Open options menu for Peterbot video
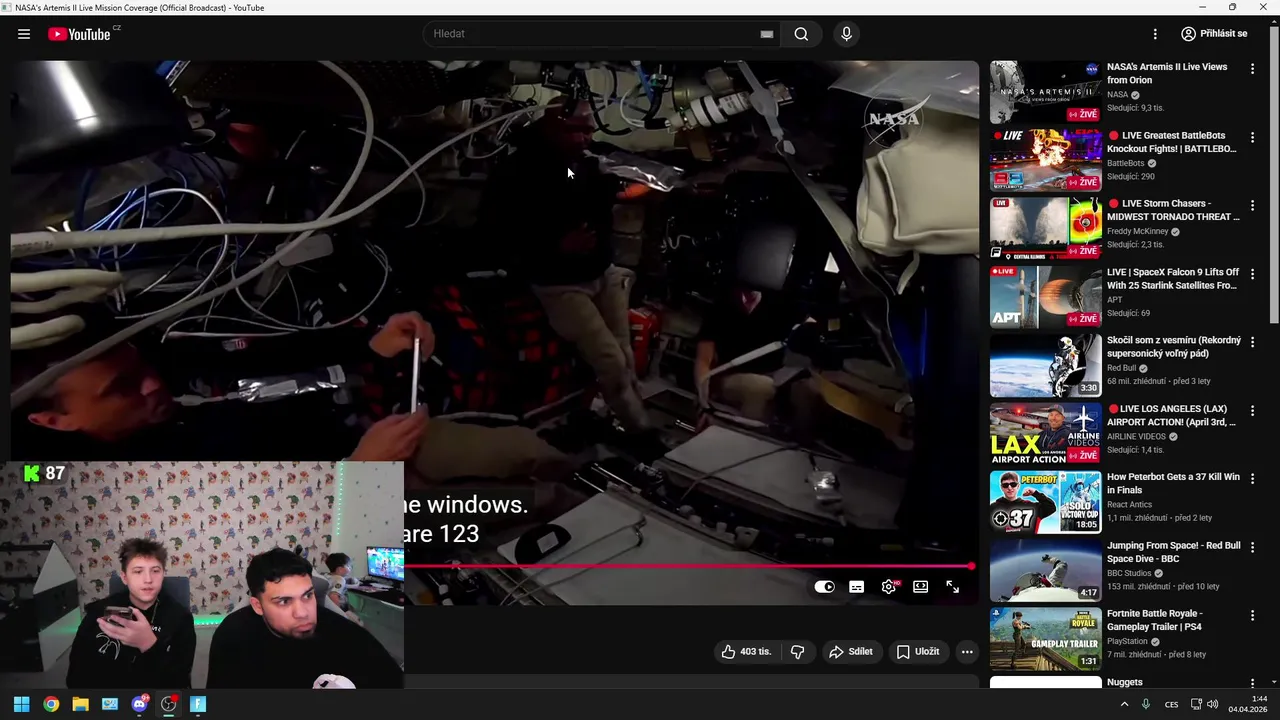1280x720 pixels. (1252, 479)
